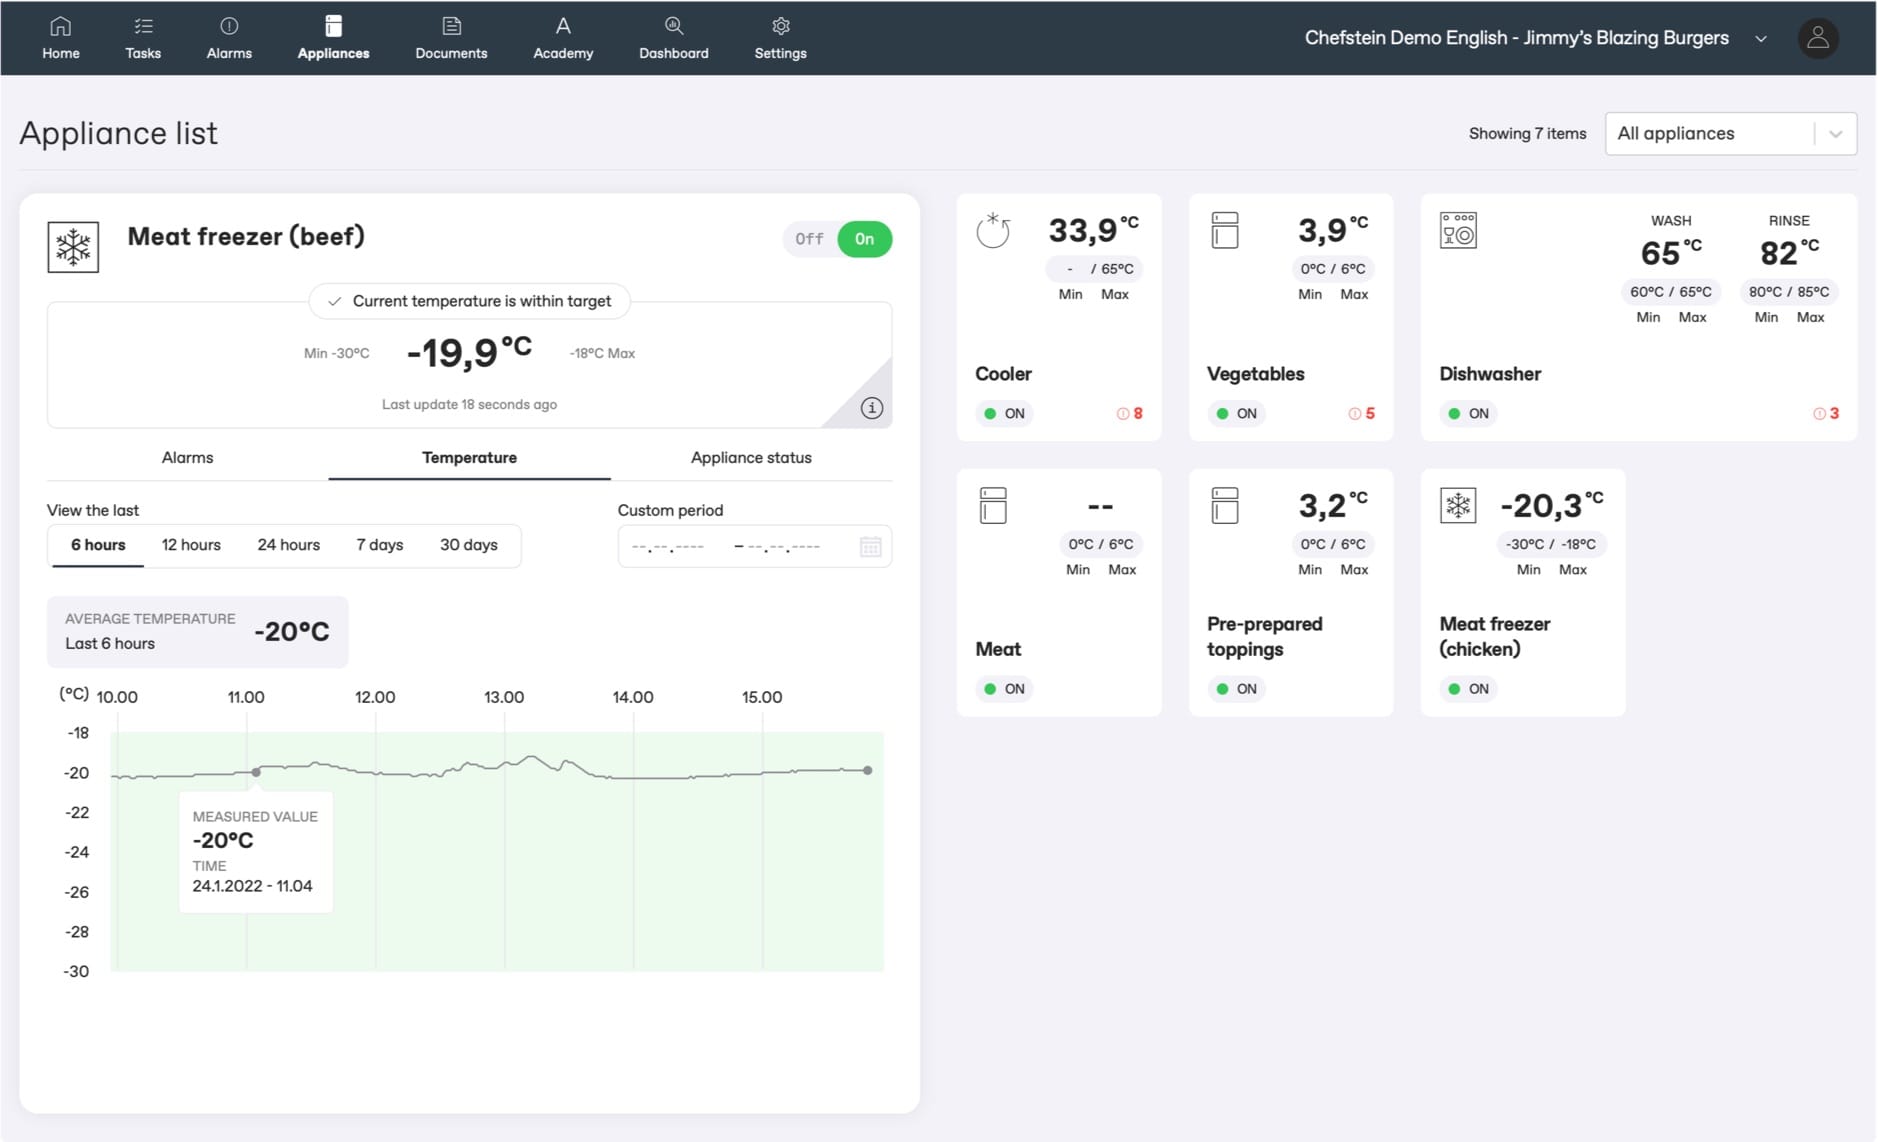Open the Appliances section from top navigation
This screenshot has height=1142, width=1878.
pos(333,38)
